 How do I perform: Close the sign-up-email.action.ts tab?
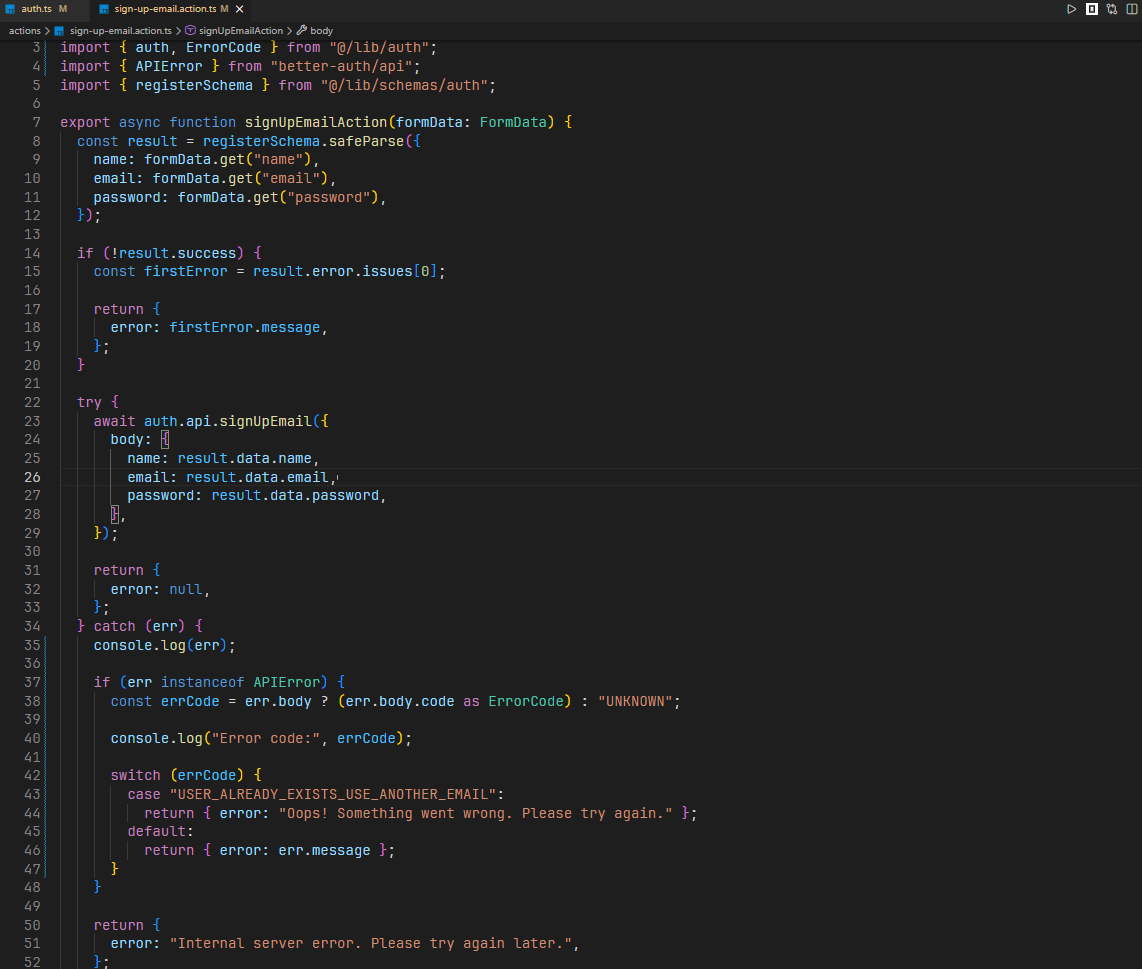point(240,9)
